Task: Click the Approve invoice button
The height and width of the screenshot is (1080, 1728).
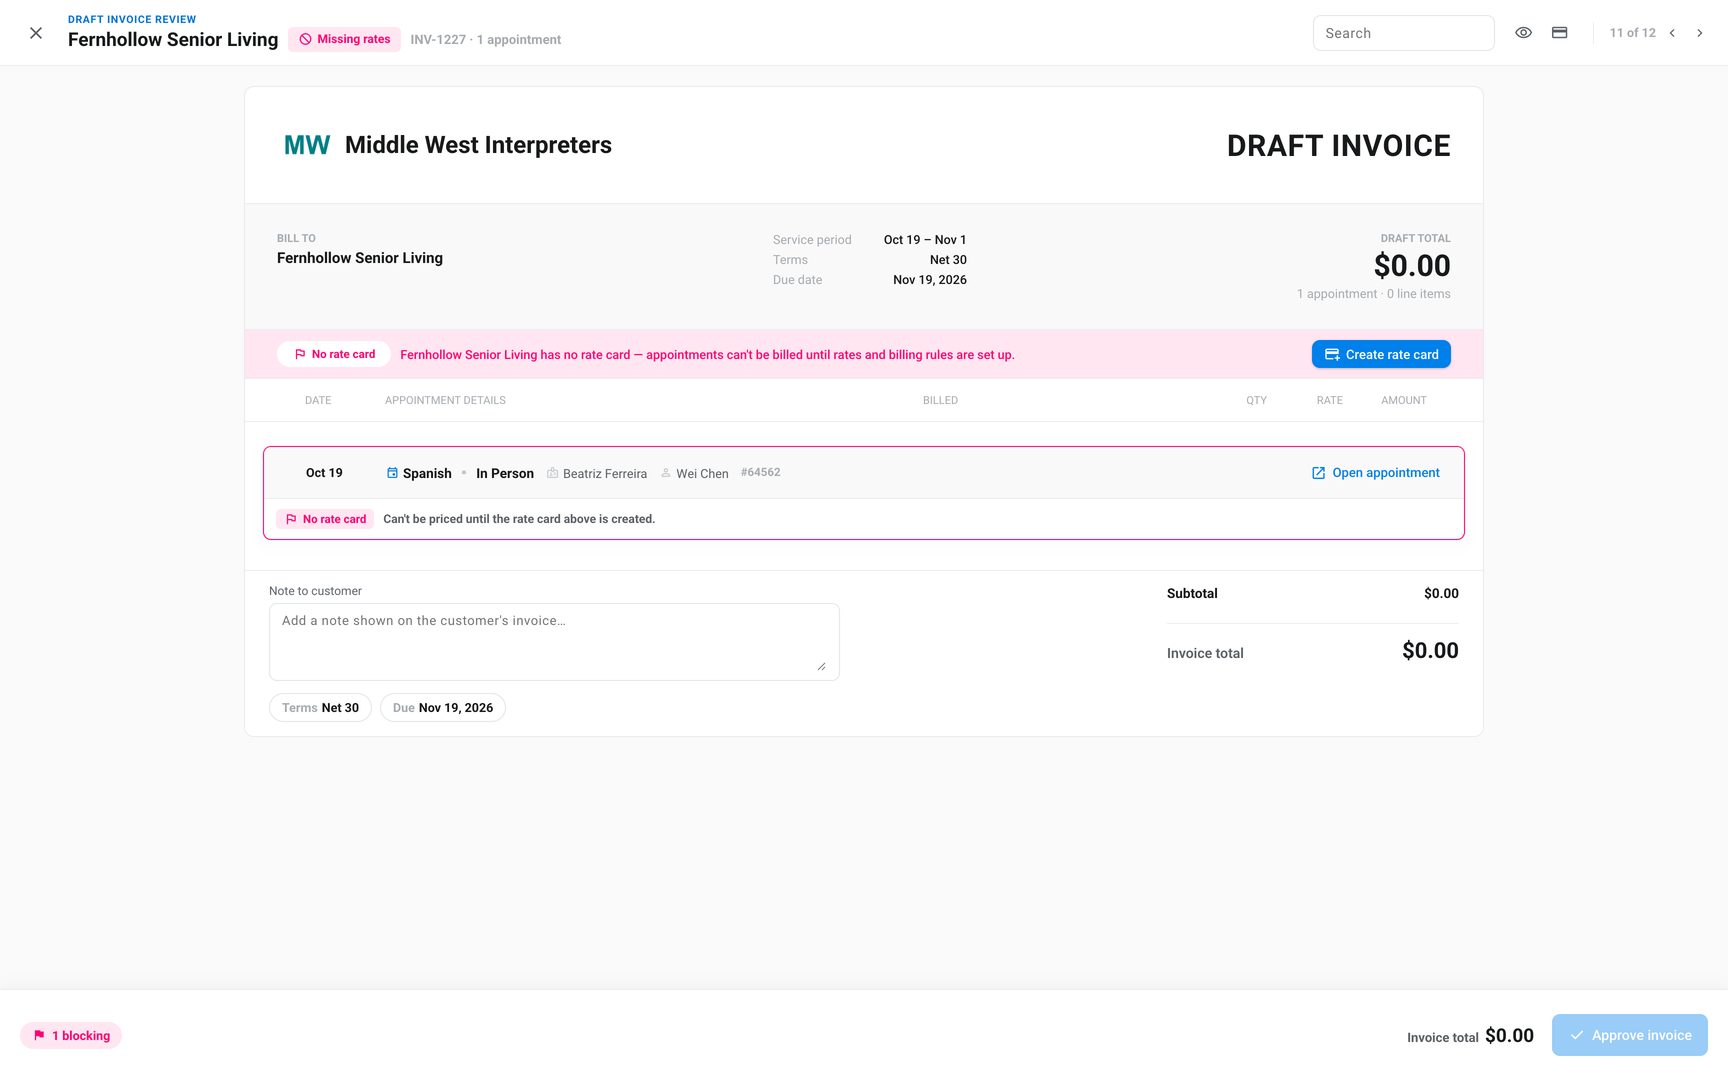Action: (x=1629, y=1035)
